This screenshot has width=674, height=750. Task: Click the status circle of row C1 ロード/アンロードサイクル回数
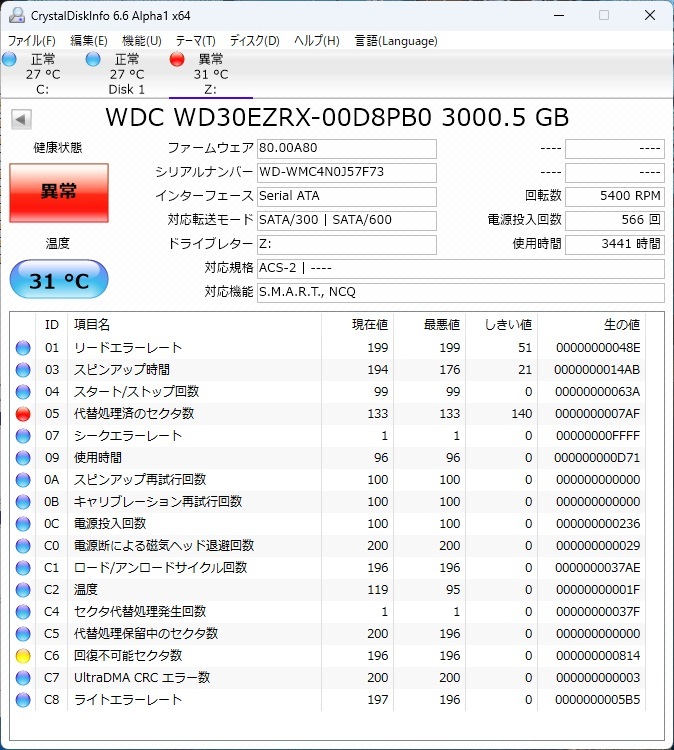(x=23, y=568)
